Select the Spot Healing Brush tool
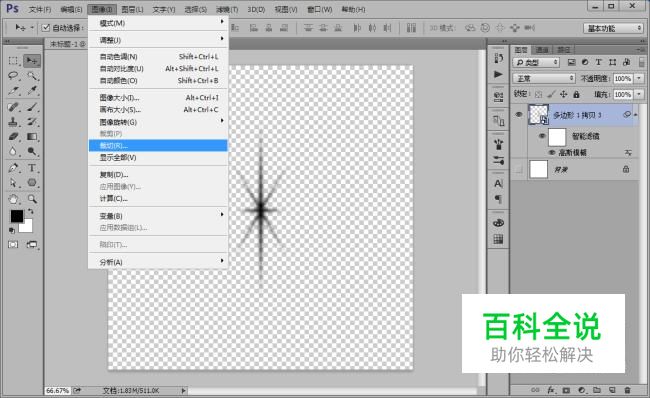Screen dimensions: 650x398 click(x=13, y=107)
